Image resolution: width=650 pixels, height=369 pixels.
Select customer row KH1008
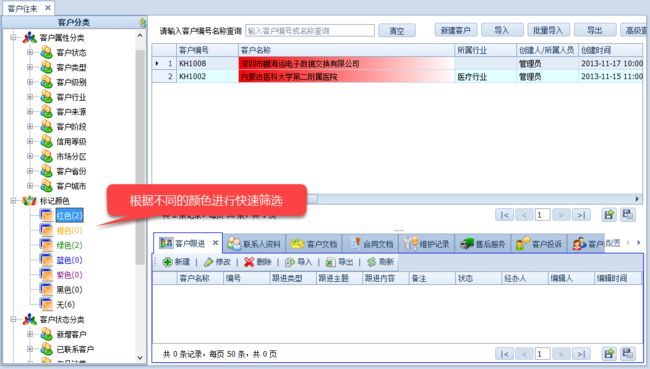coord(397,63)
